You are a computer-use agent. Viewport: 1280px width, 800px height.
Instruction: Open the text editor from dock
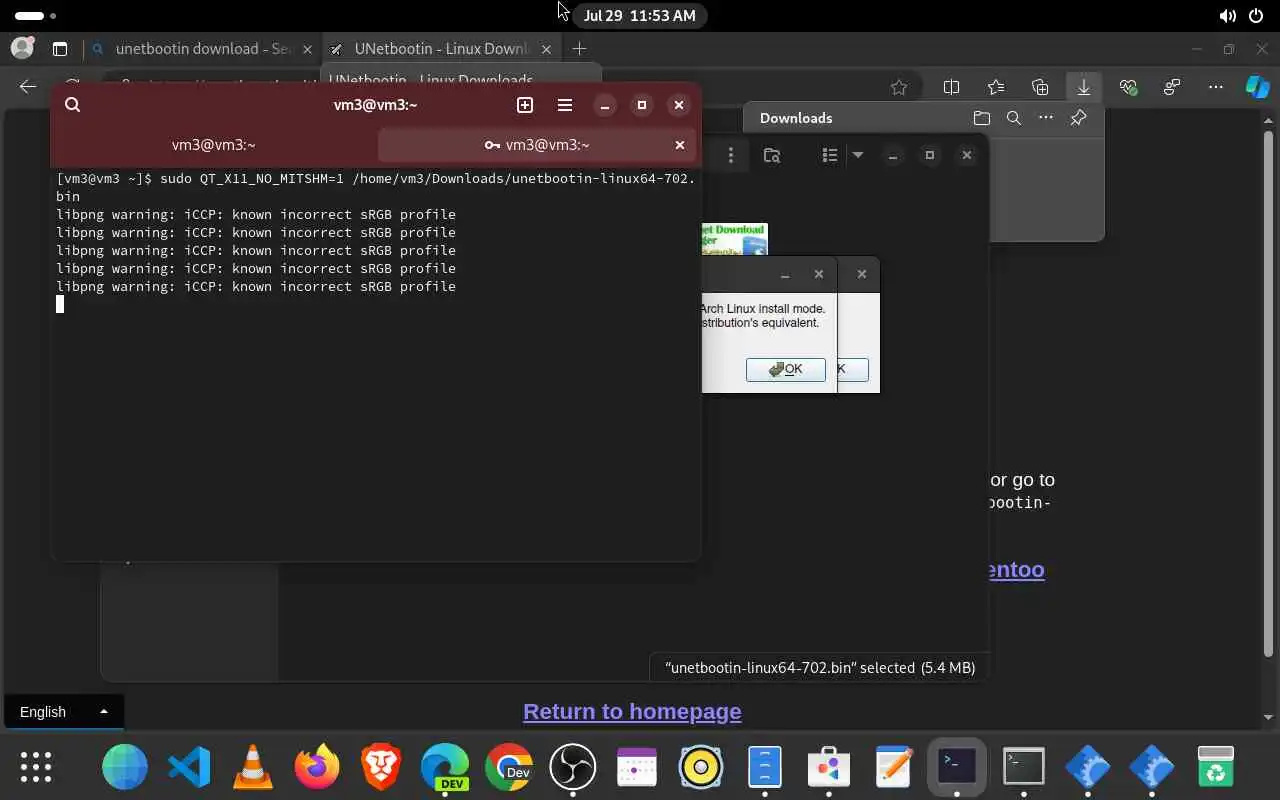point(893,767)
